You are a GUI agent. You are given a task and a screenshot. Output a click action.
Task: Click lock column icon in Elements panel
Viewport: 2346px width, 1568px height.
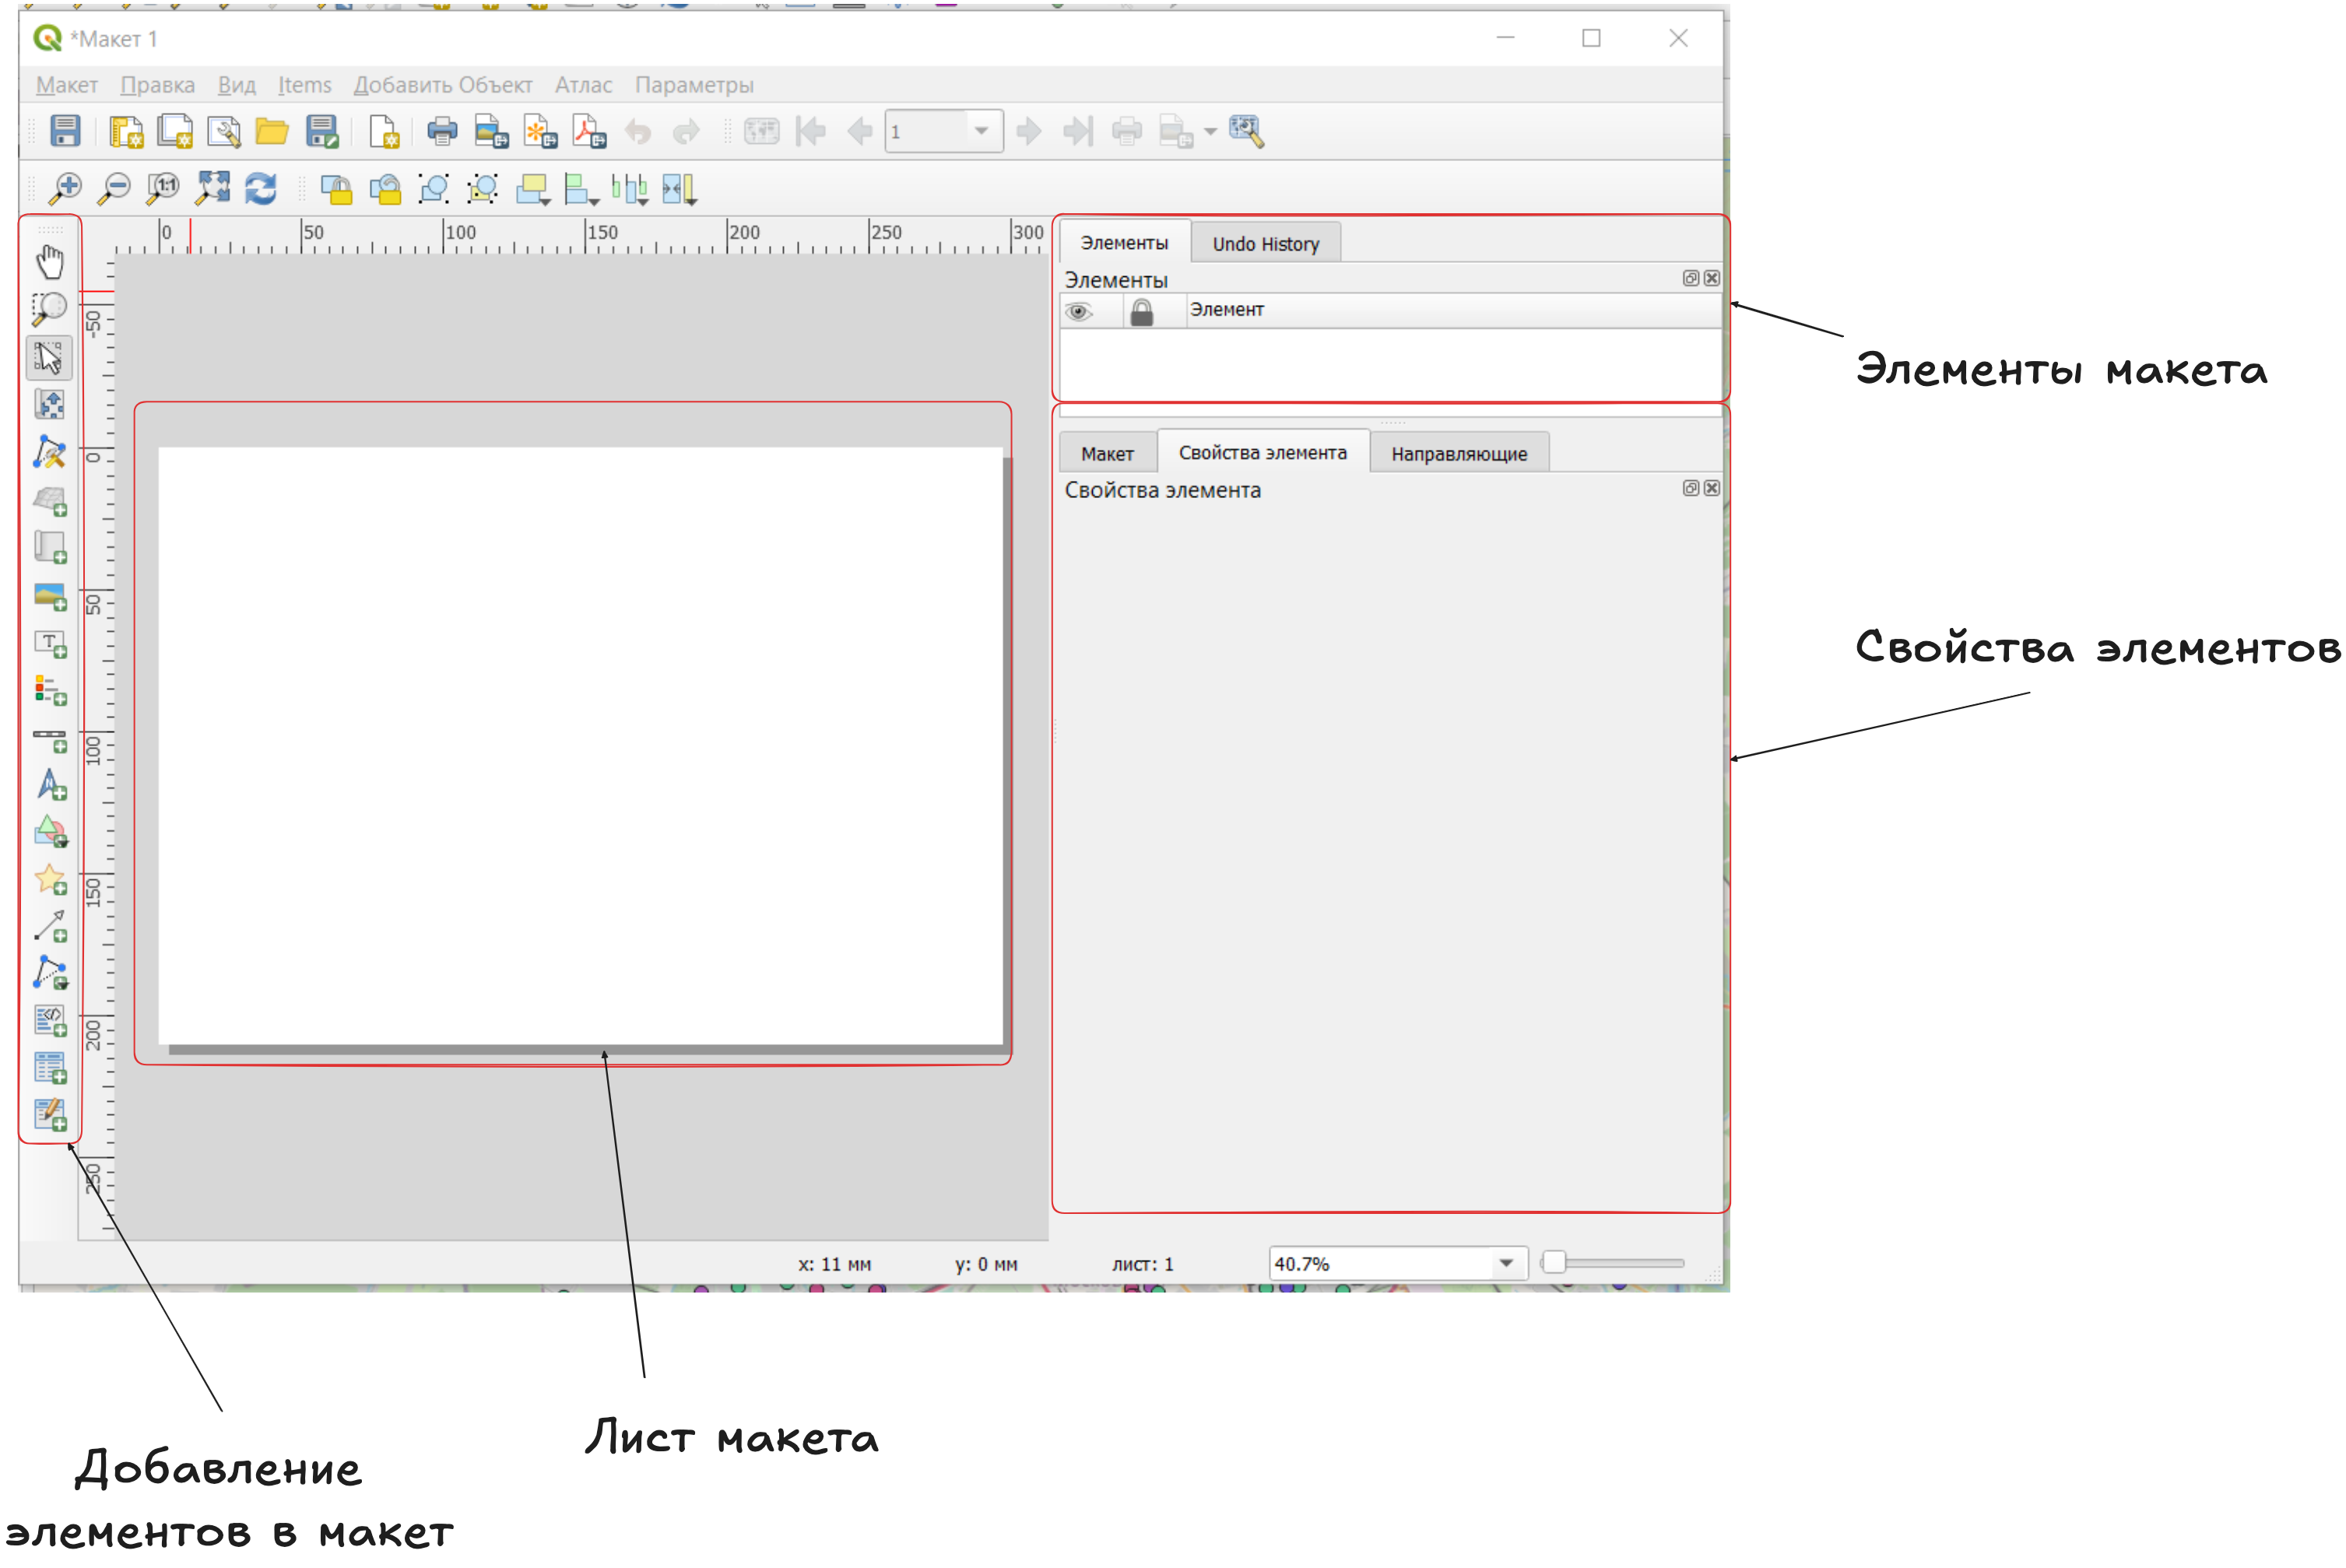click(x=1141, y=312)
